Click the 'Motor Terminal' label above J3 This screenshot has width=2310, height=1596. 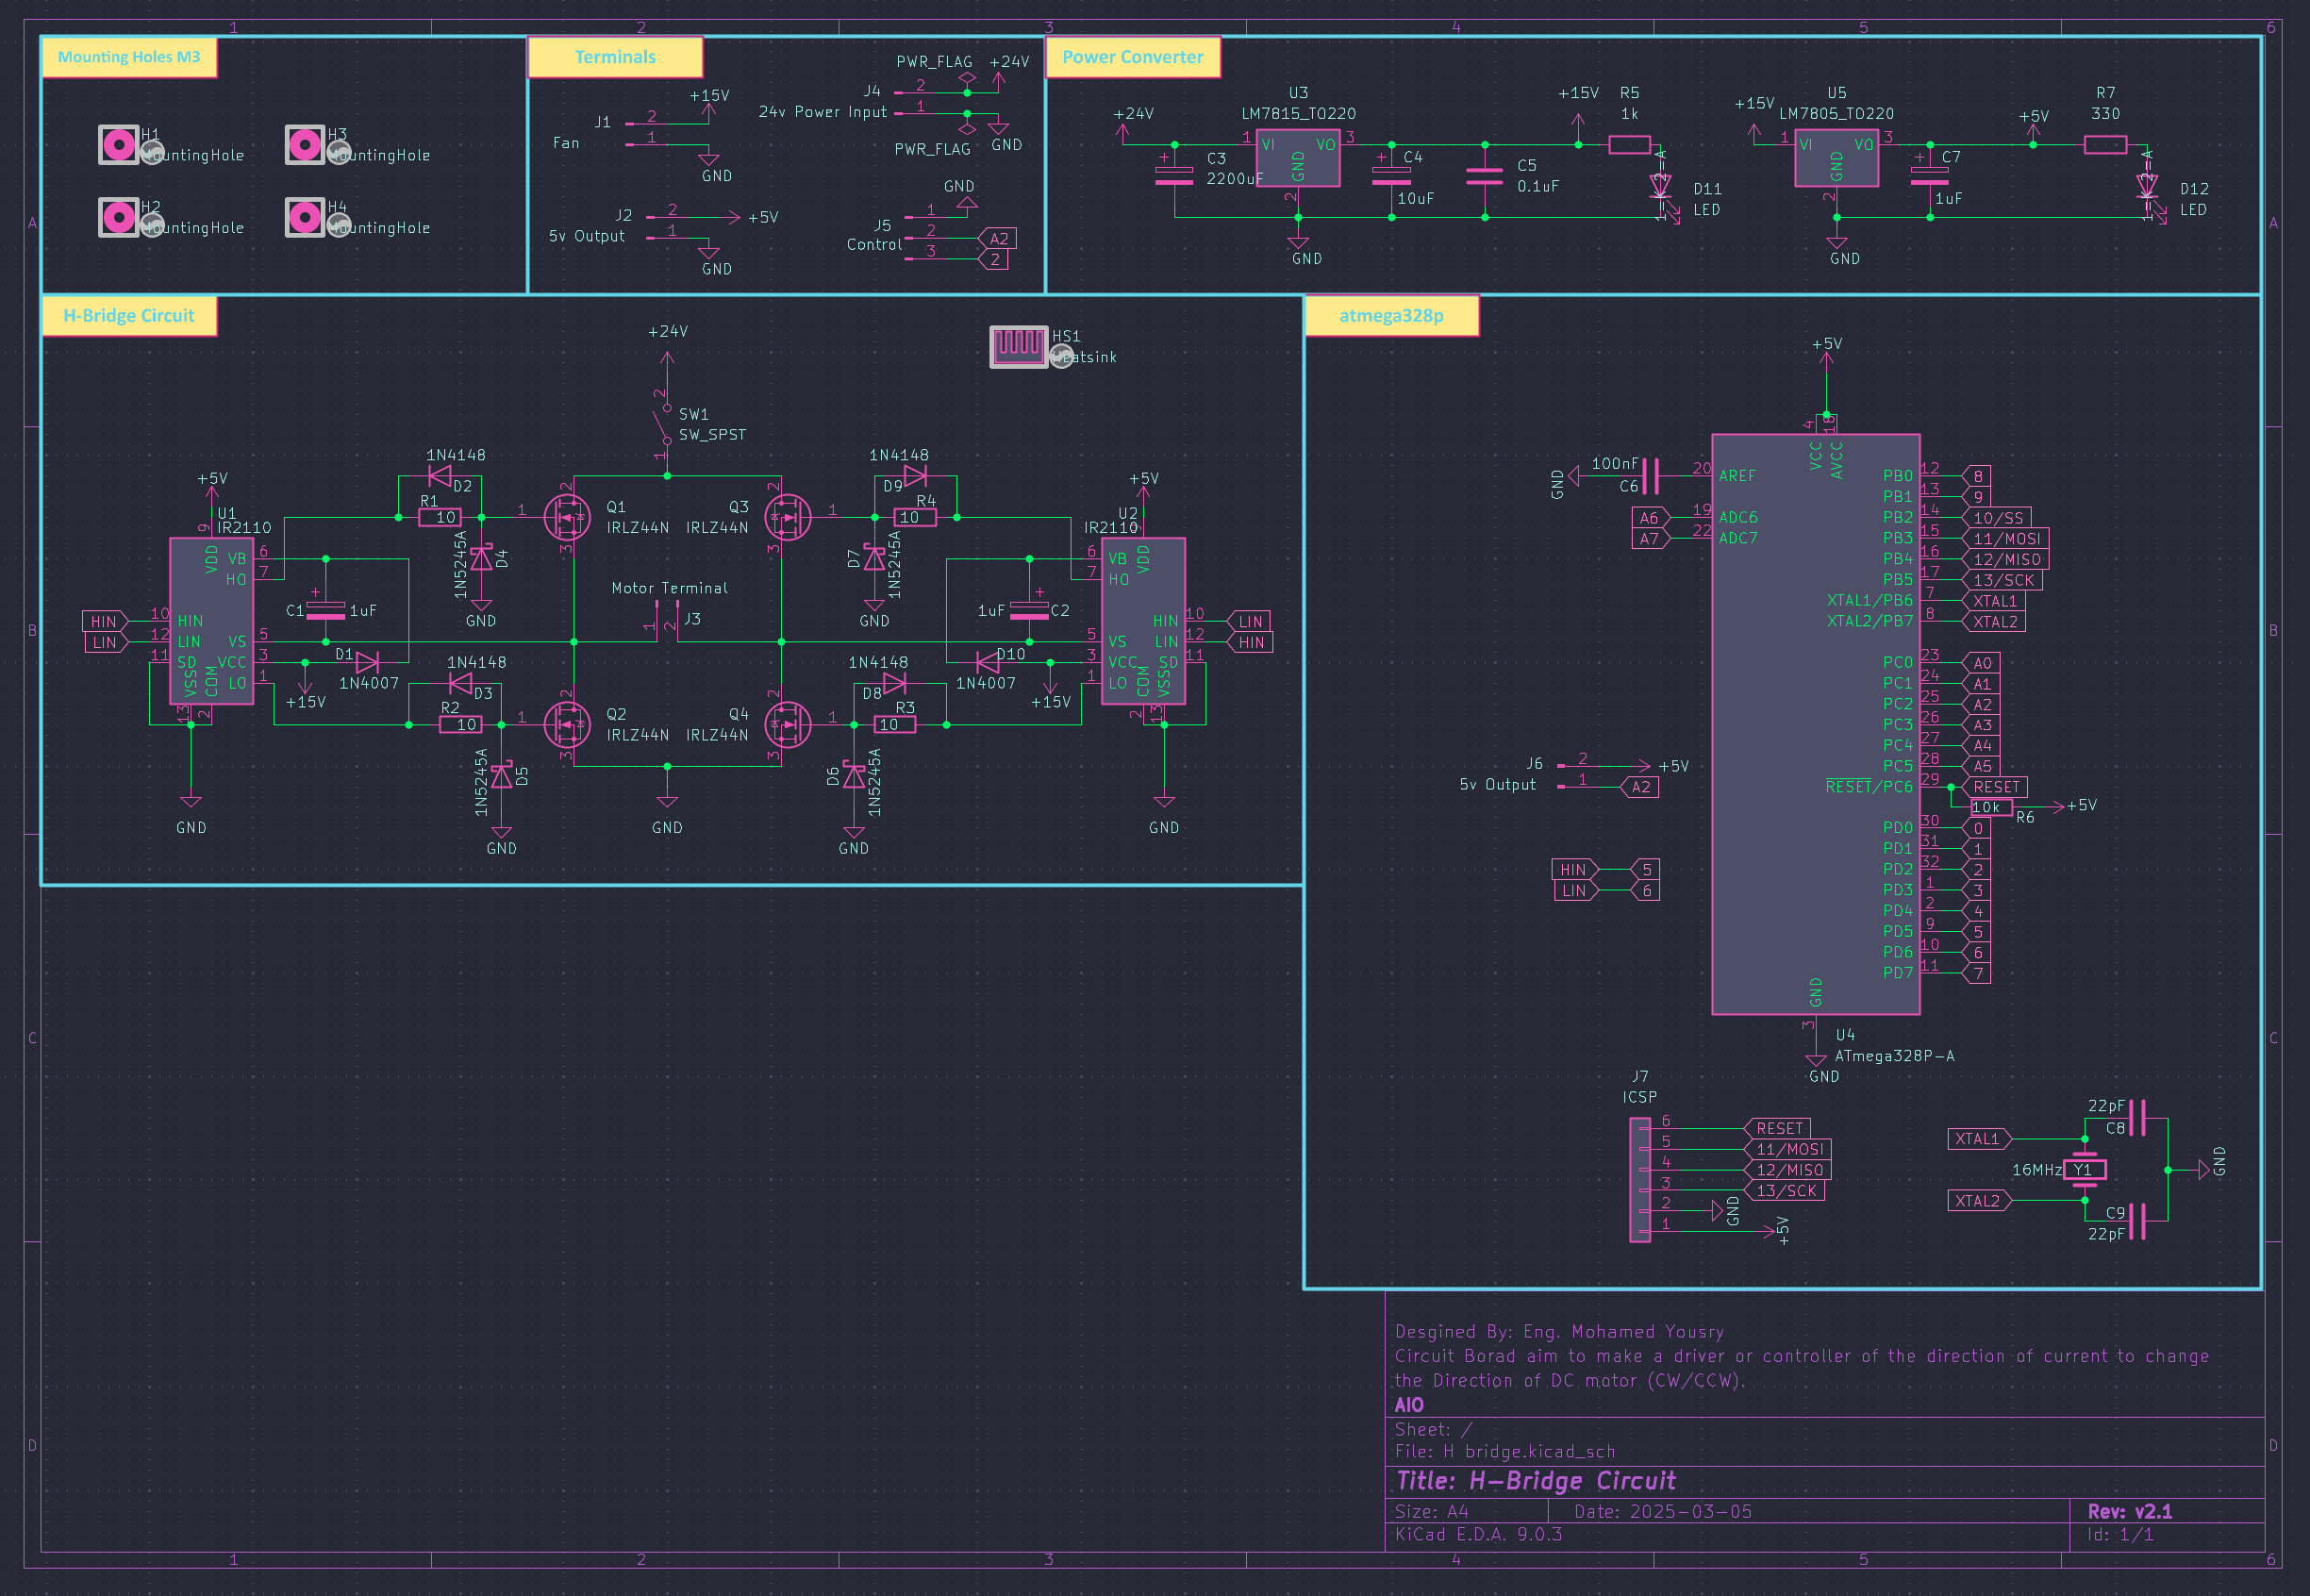(669, 589)
